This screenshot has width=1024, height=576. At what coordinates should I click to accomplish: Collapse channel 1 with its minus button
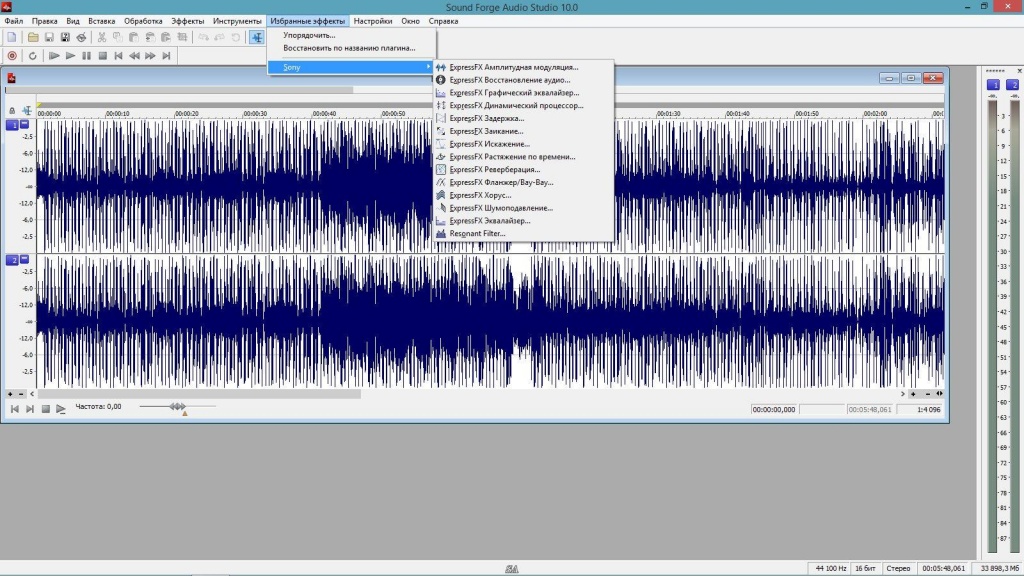(25, 123)
